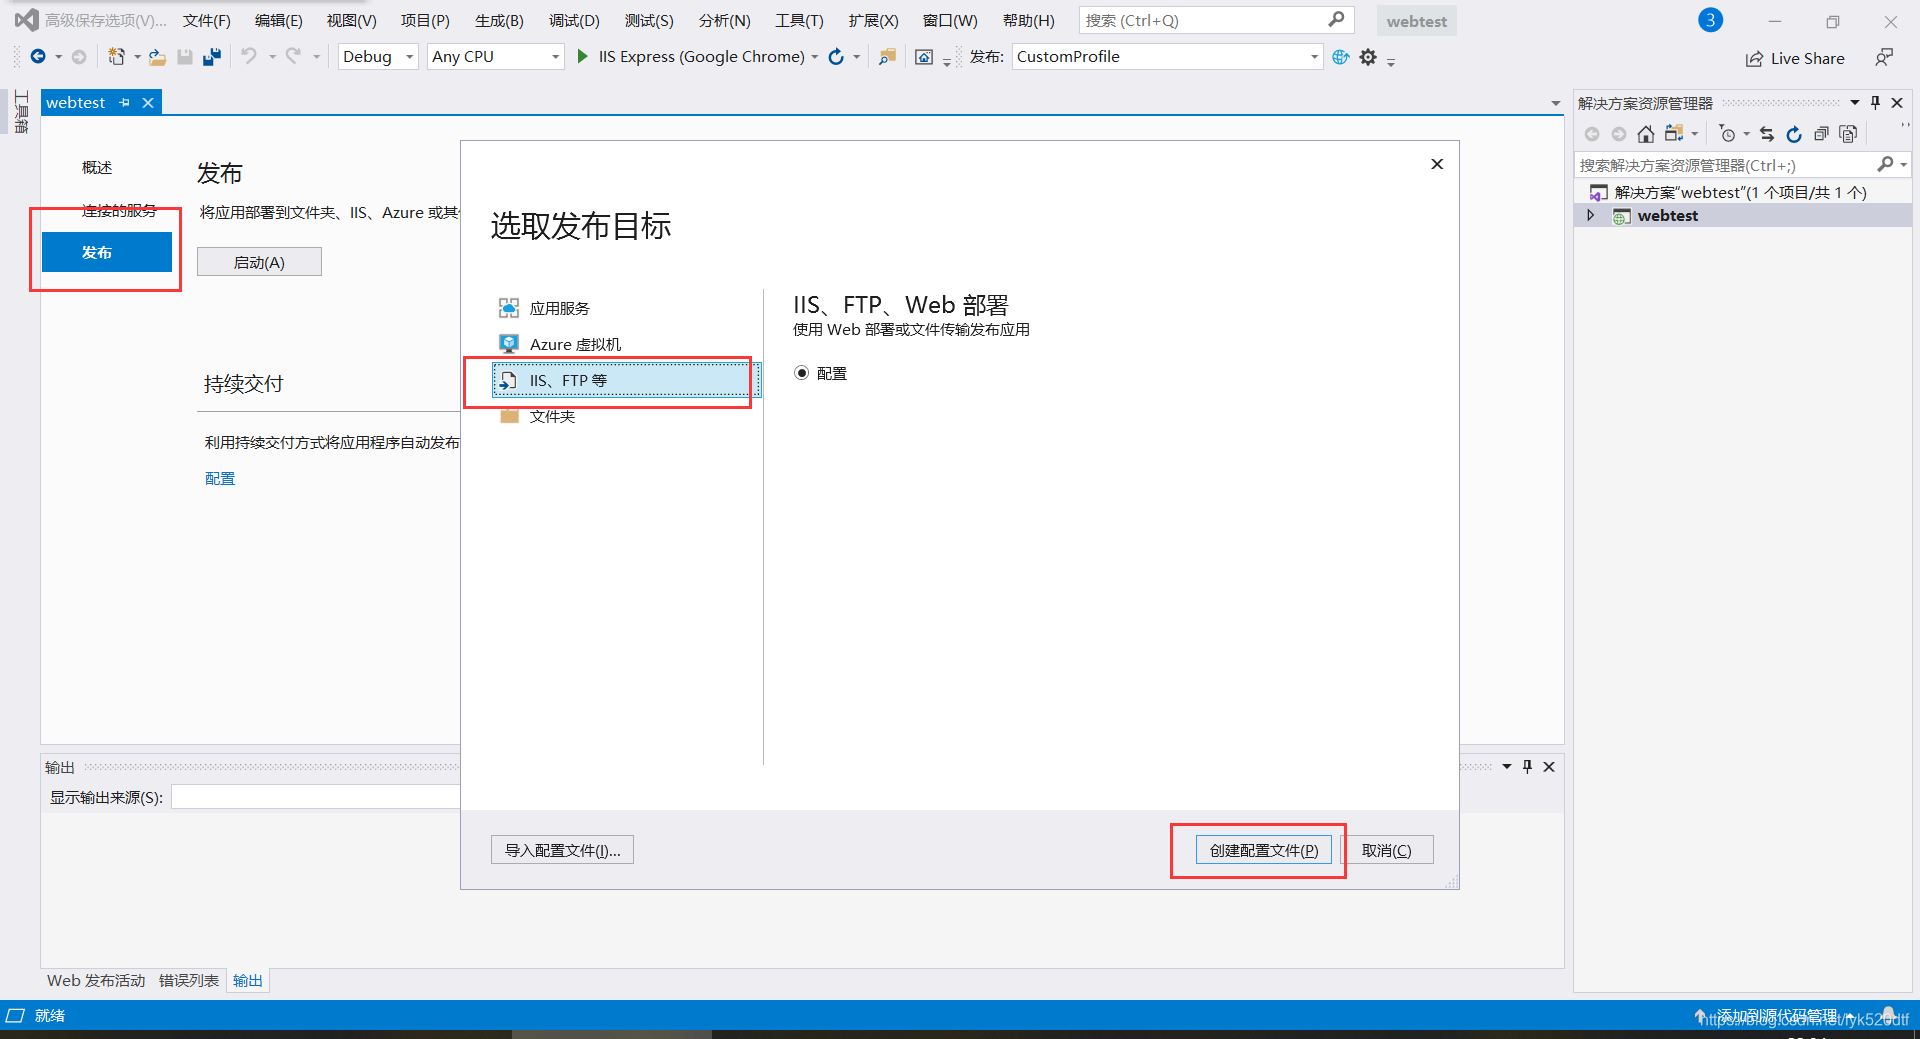Image resolution: width=1920 pixels, height=1039 pixels.
Task: Expand the webtest project tree node
Action: pos(1590,215)
